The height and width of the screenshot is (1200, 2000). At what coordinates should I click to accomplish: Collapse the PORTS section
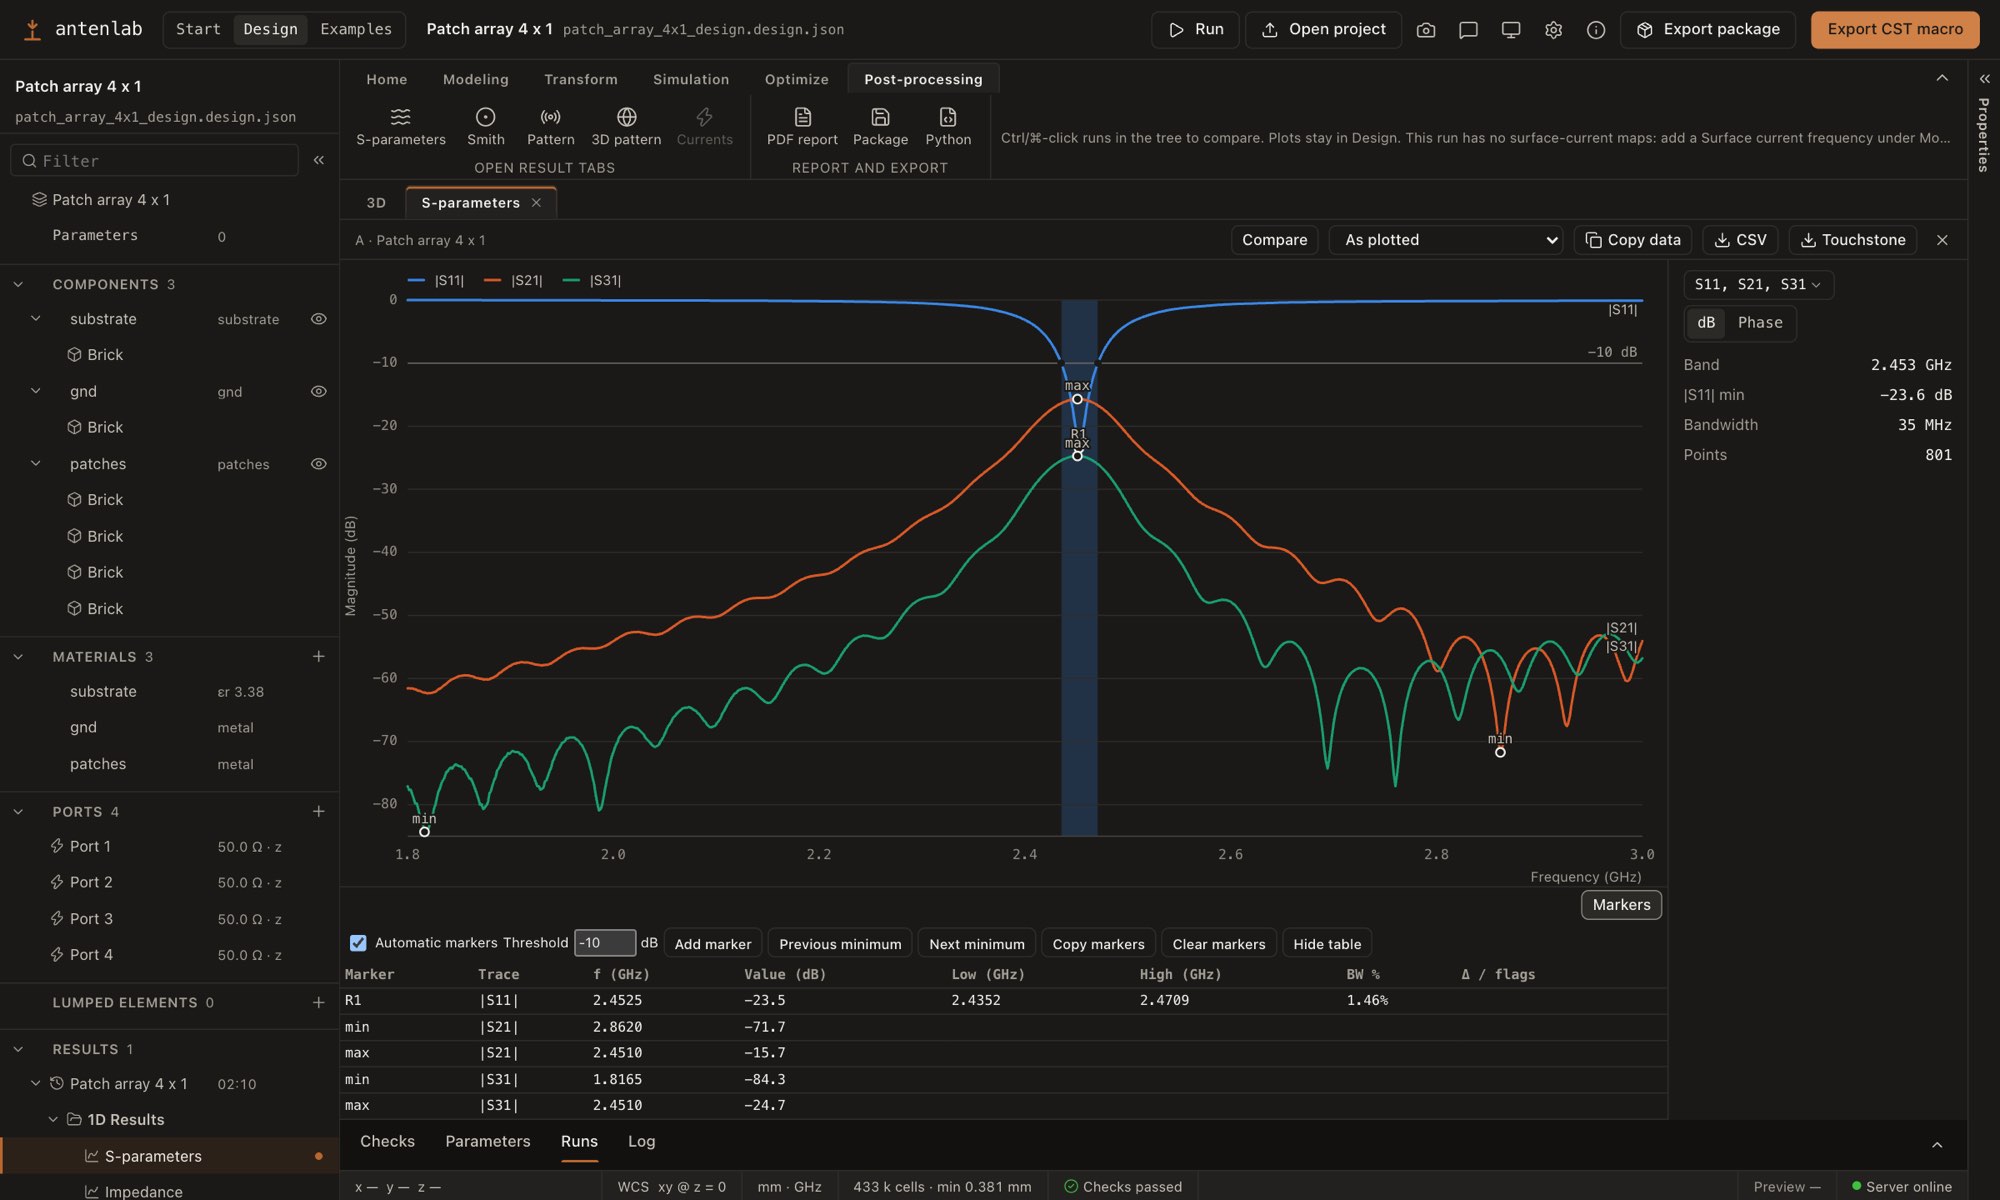pos(18,812)
